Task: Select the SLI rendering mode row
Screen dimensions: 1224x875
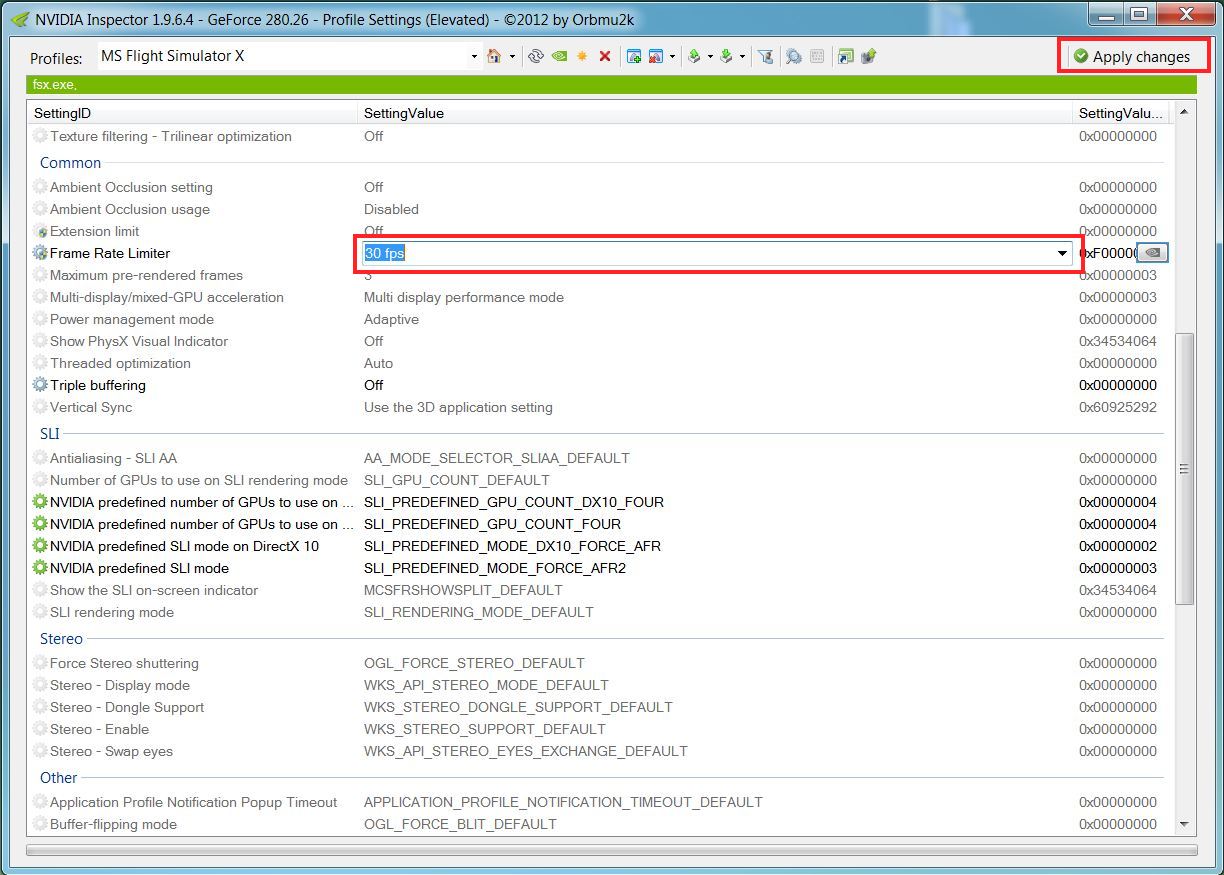Action: [x=598, y=612]
